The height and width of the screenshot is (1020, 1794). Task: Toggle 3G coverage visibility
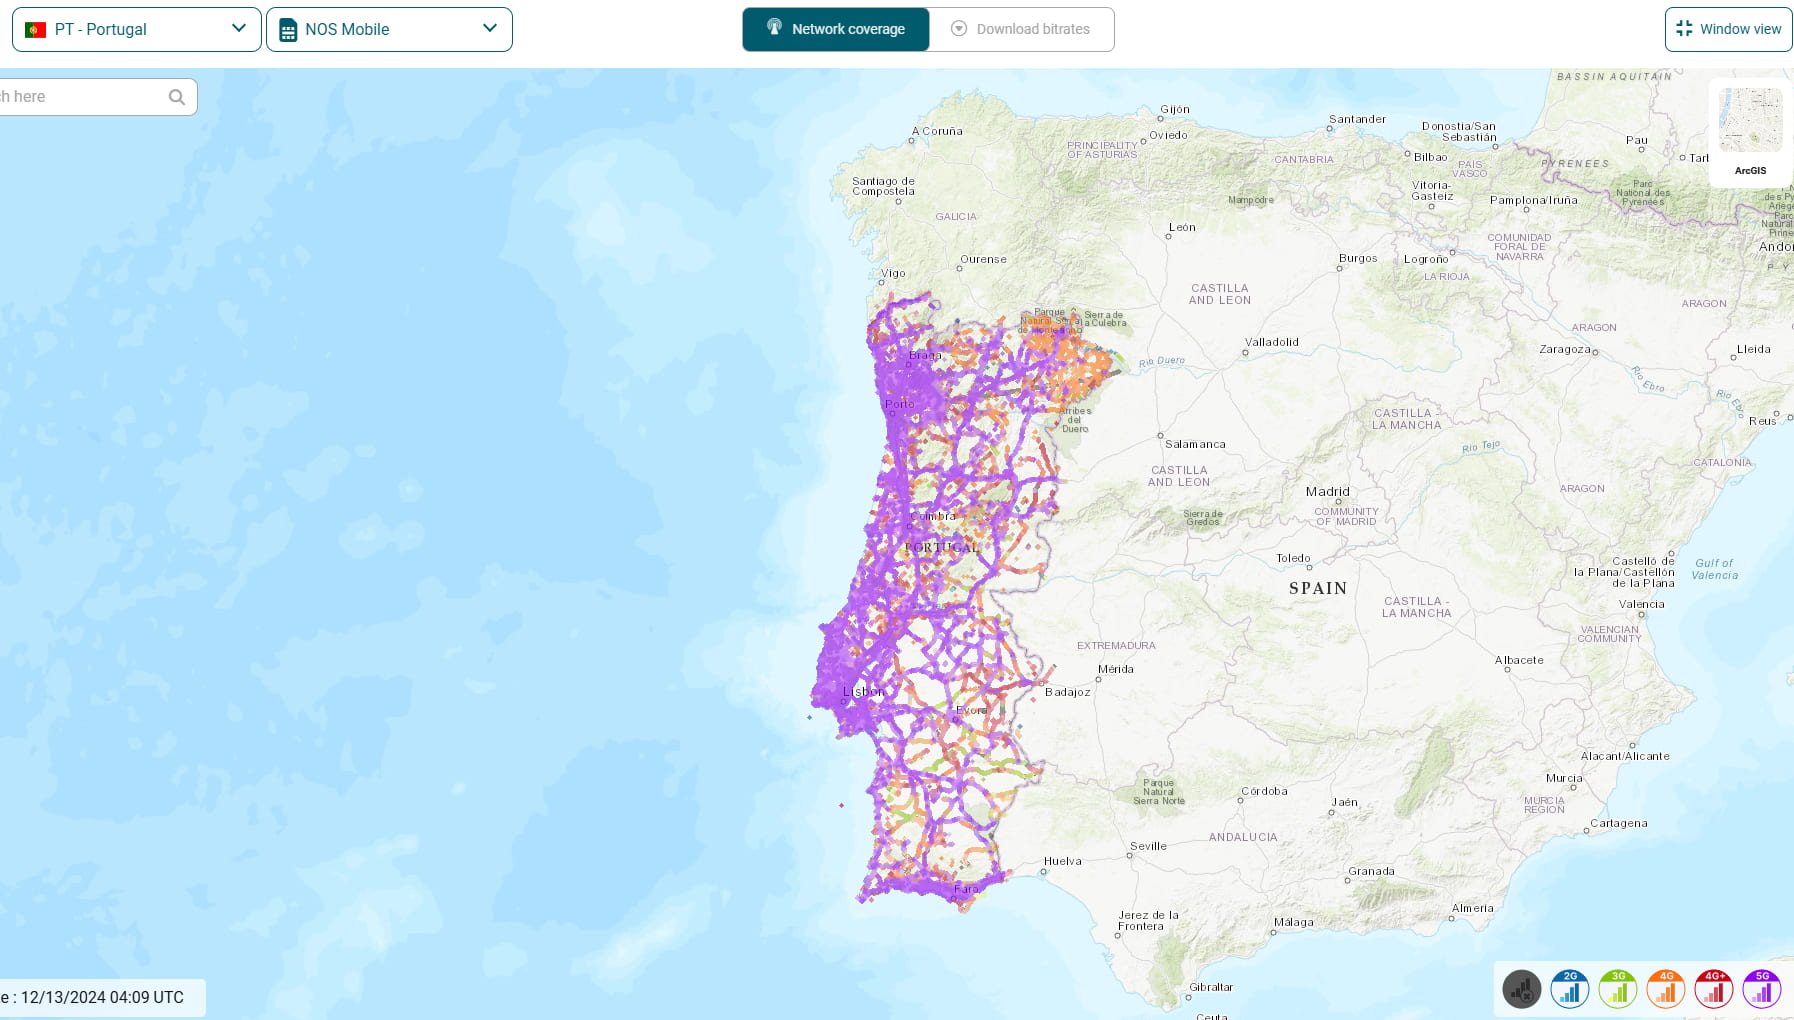click(x=1617, y=989)
